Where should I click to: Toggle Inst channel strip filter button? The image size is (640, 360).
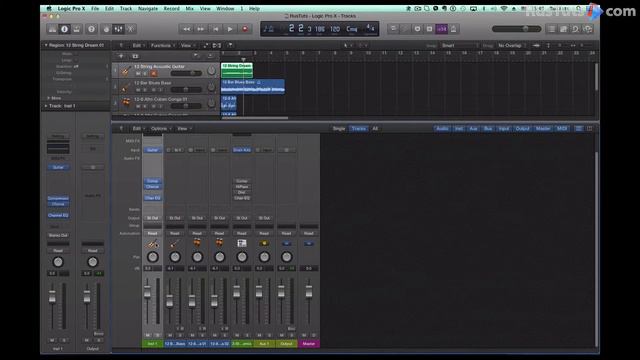pyautogui.click(x=459, y=129)
